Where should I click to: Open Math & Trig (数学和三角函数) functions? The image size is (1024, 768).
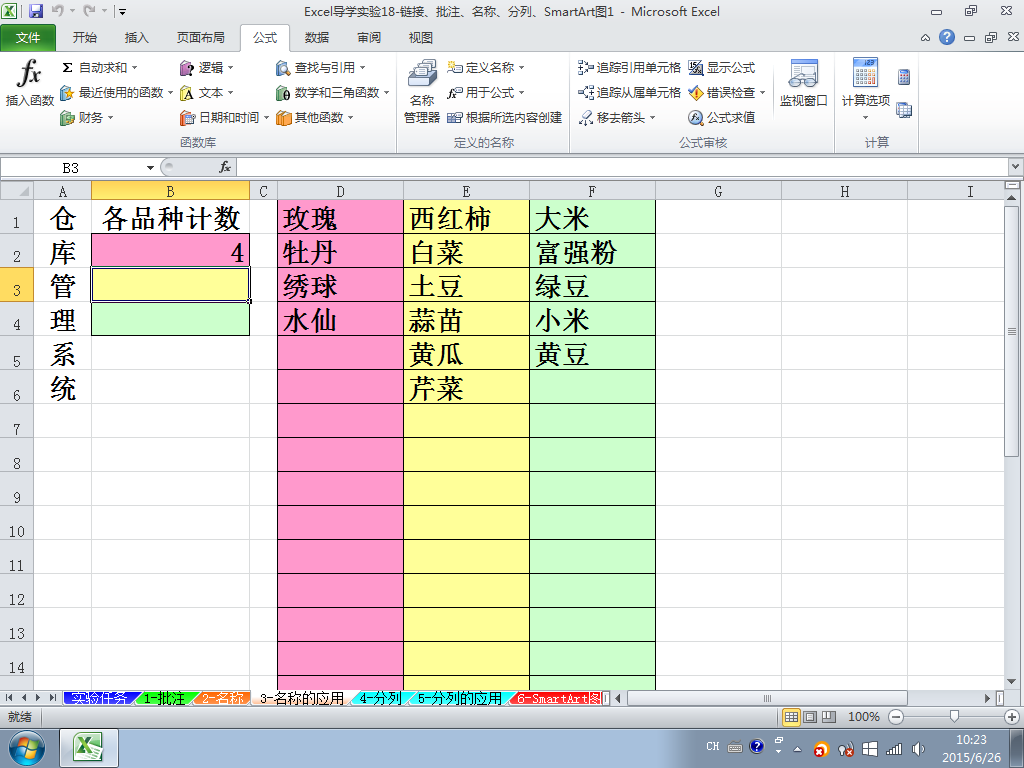tap(332, 93)
